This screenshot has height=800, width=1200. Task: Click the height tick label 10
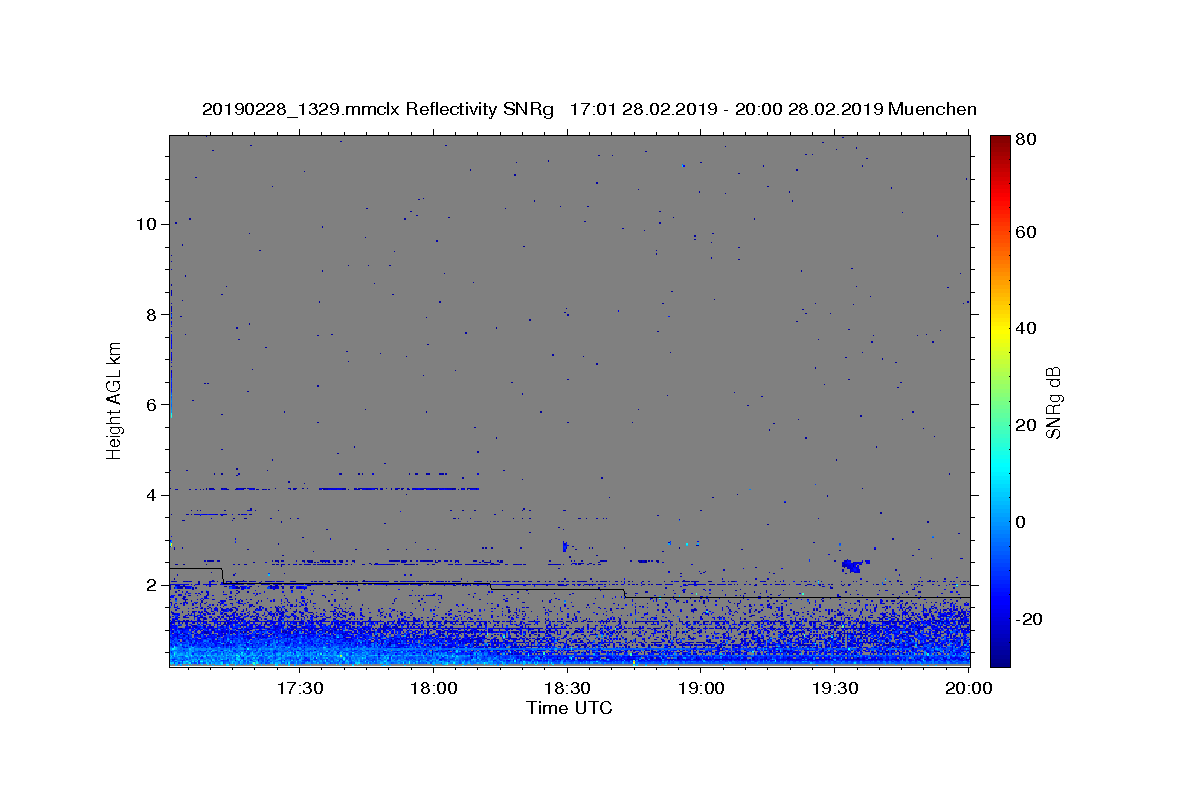tap(147, 223)
